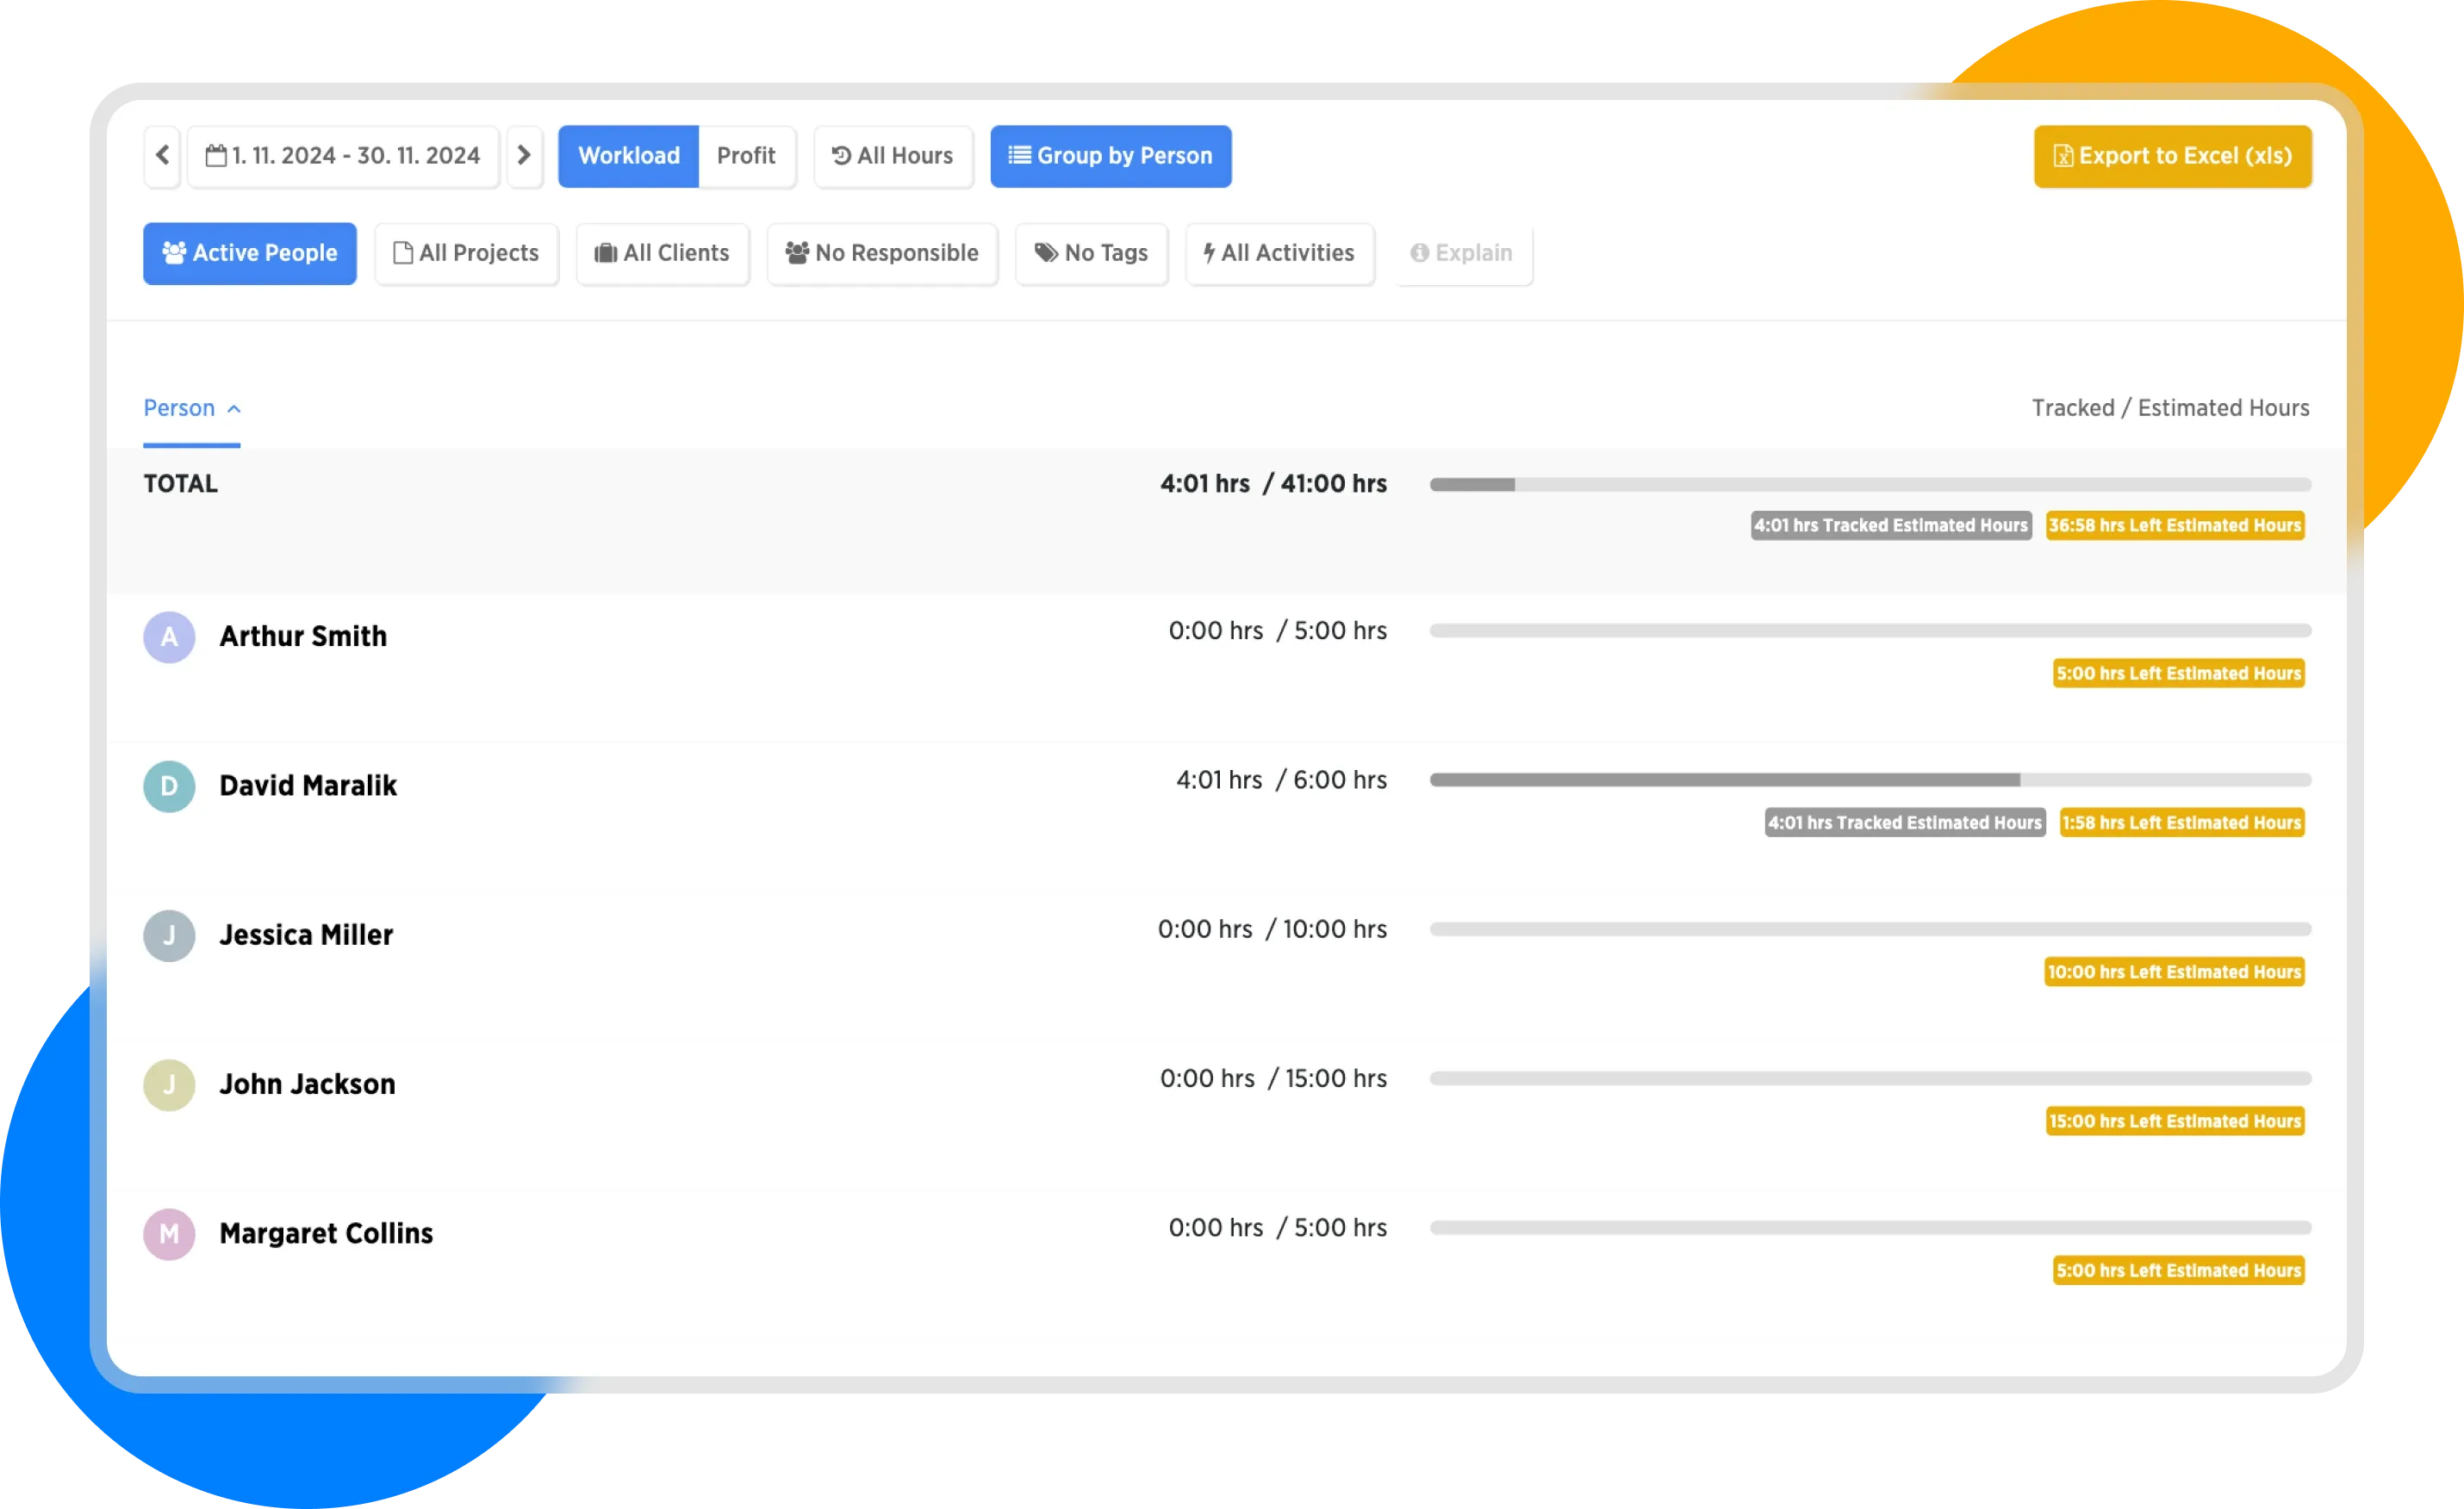Click Arthur Smith's avatar circle
Image resolution: width=2464 pixels, height=1509 pixels.
tap(169, 637)
